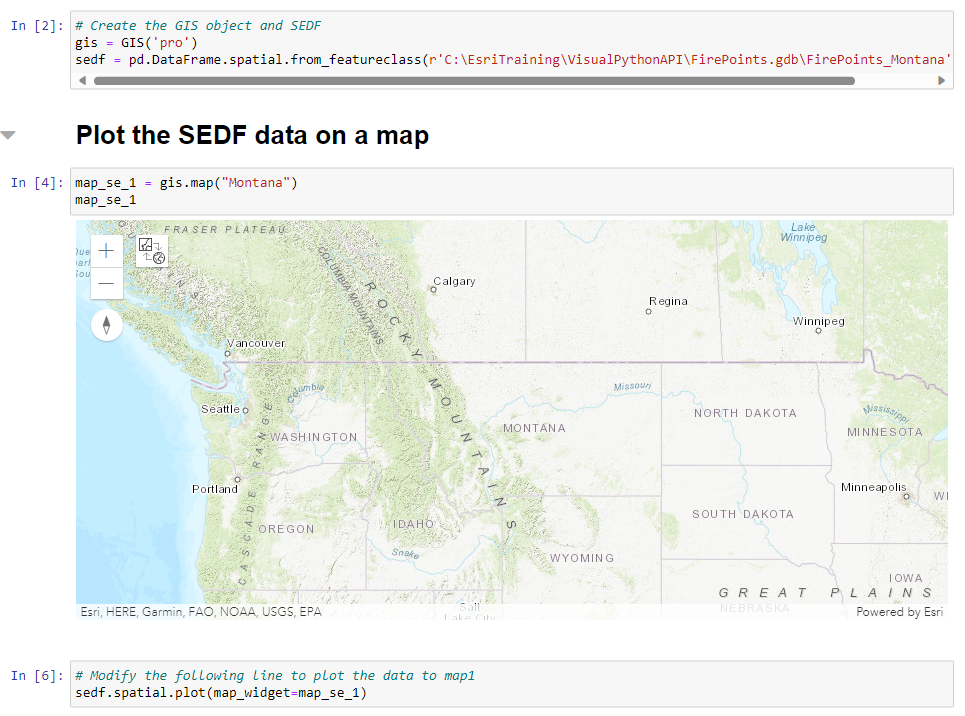This screenshot has width=965, height=716.
Task: Select the In [6] cell prompt
Action: point(36,675)
